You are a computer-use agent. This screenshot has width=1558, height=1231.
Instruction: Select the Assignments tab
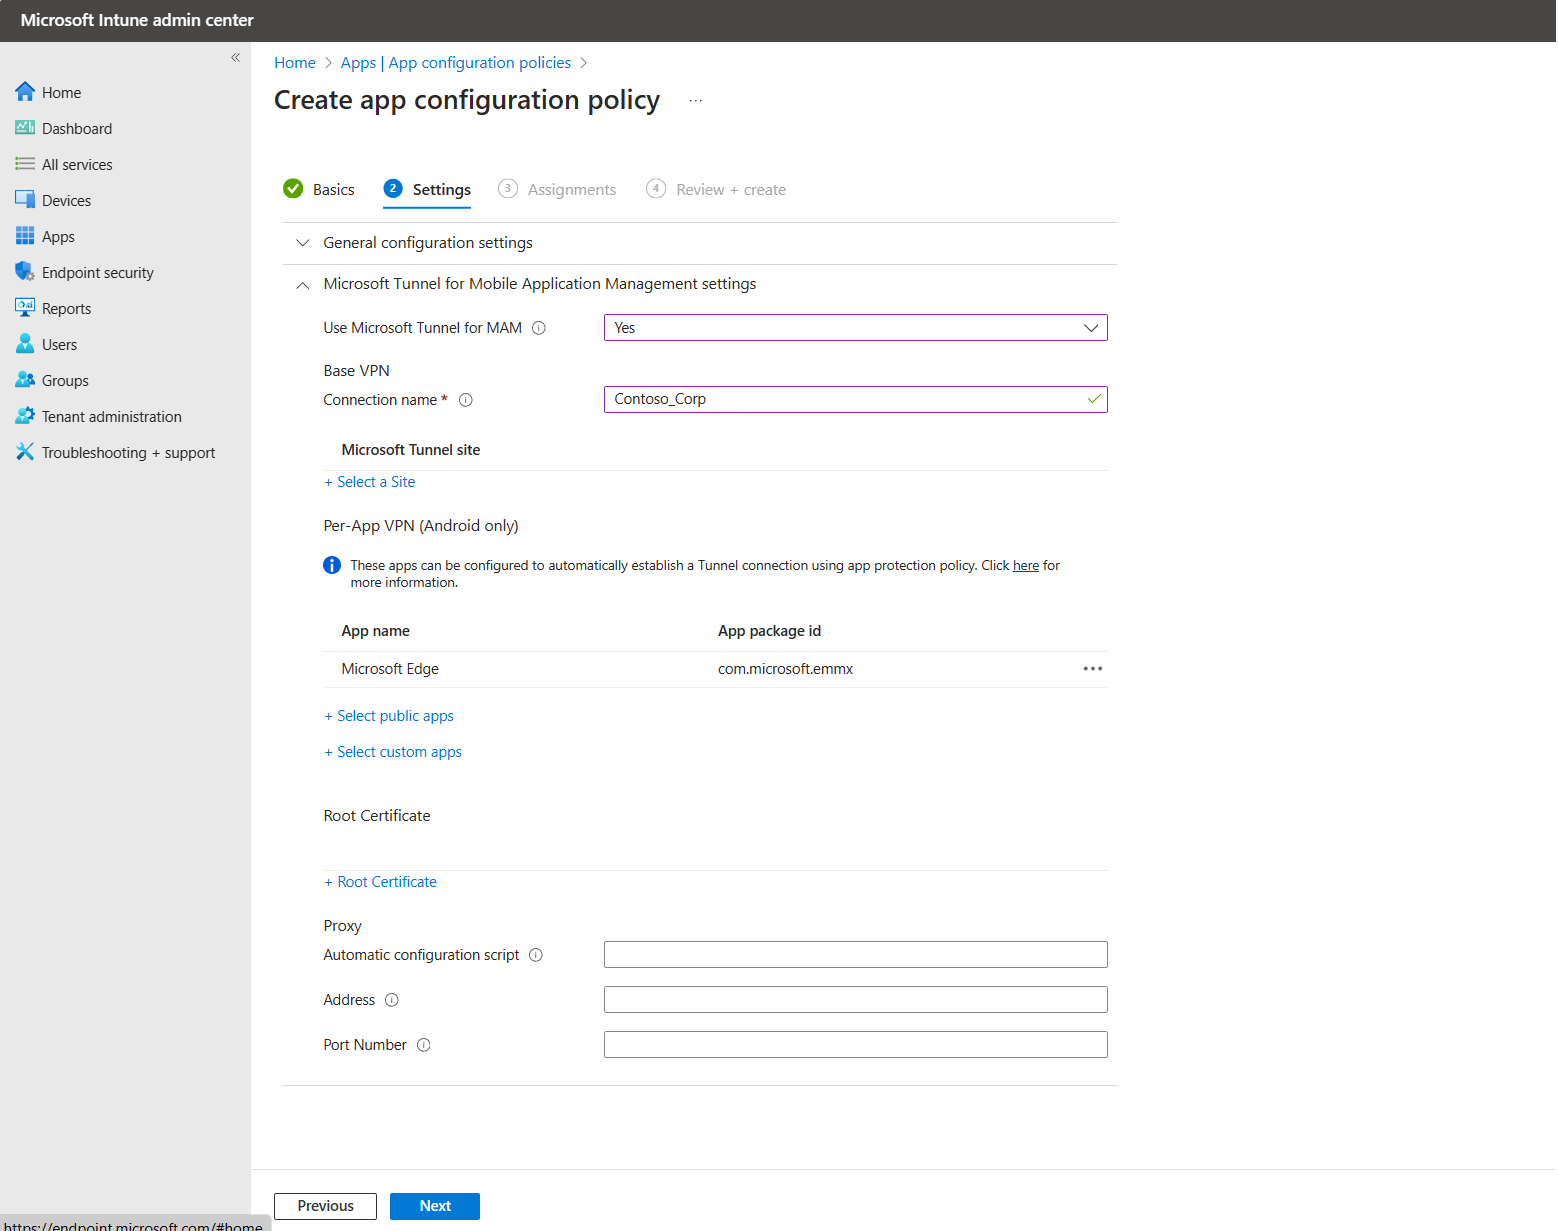[x=571, y=189]
